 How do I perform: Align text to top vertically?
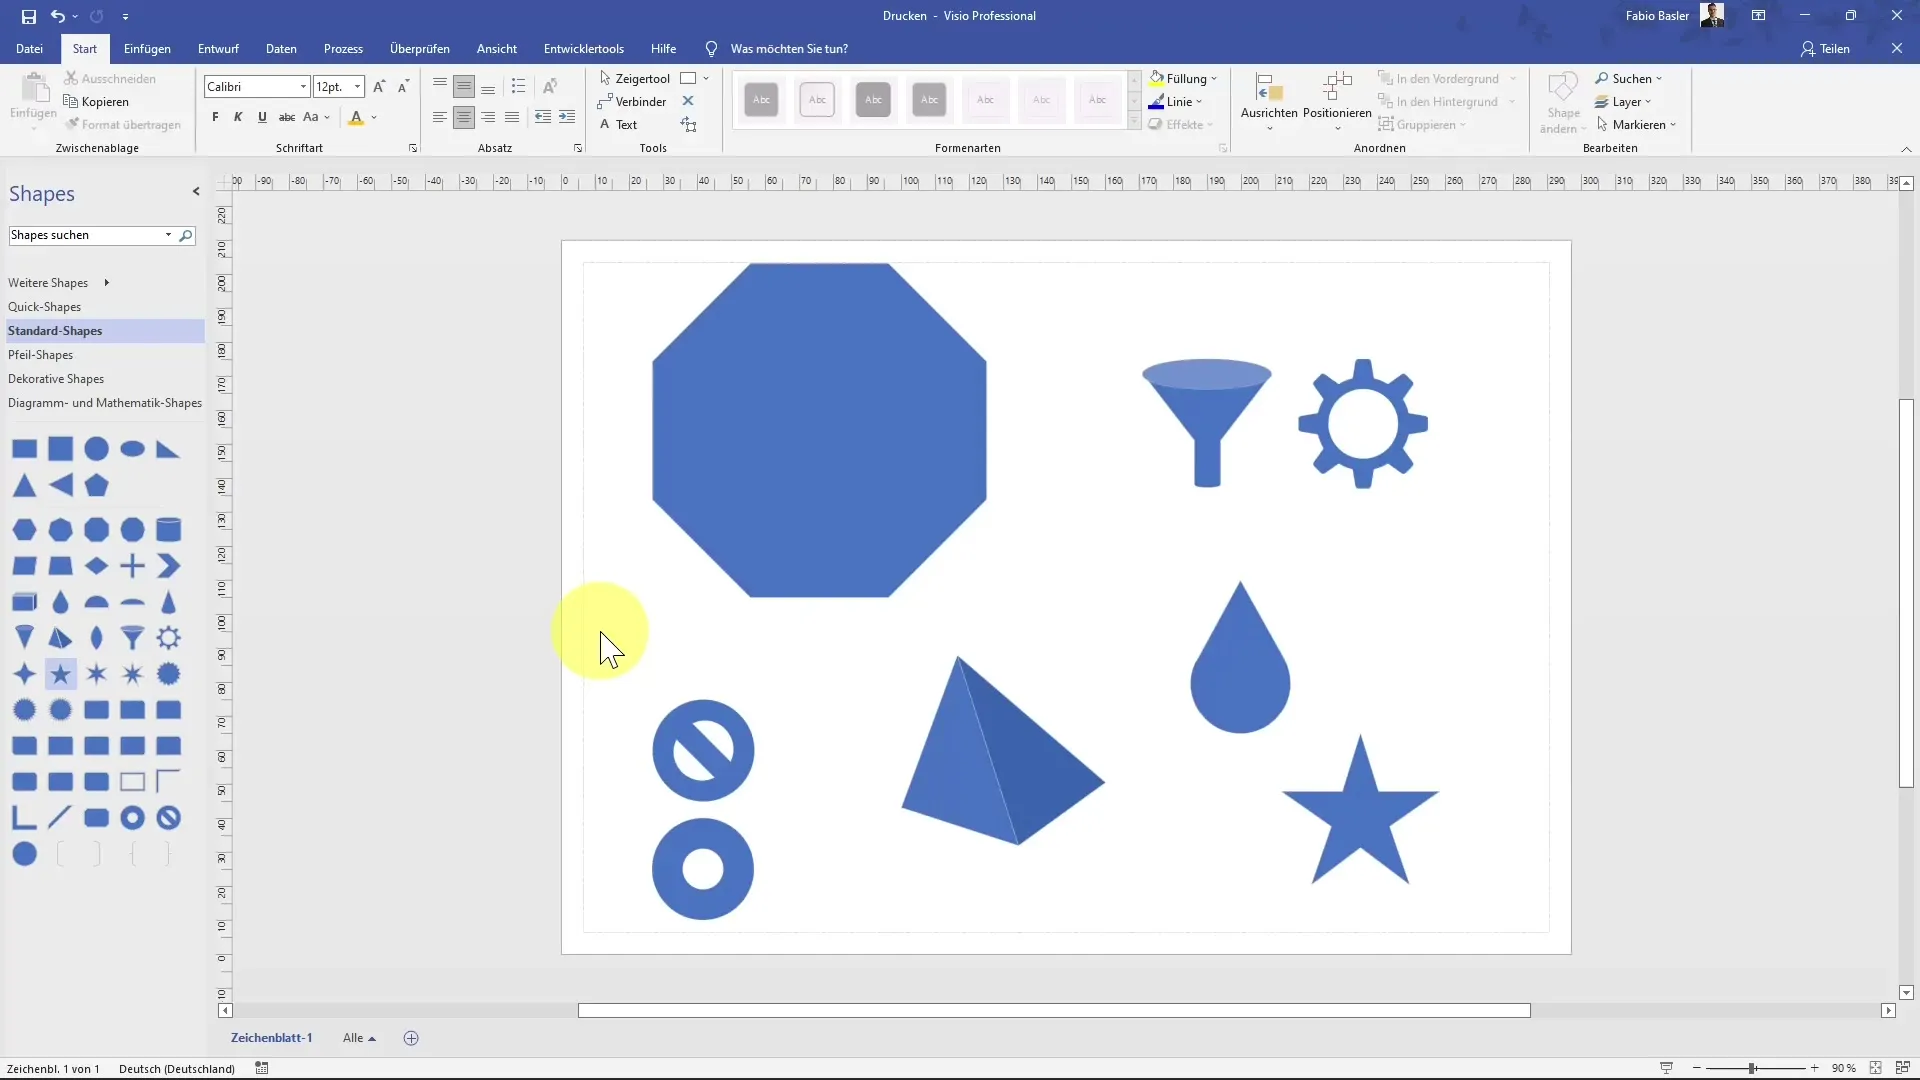point(440,87)
